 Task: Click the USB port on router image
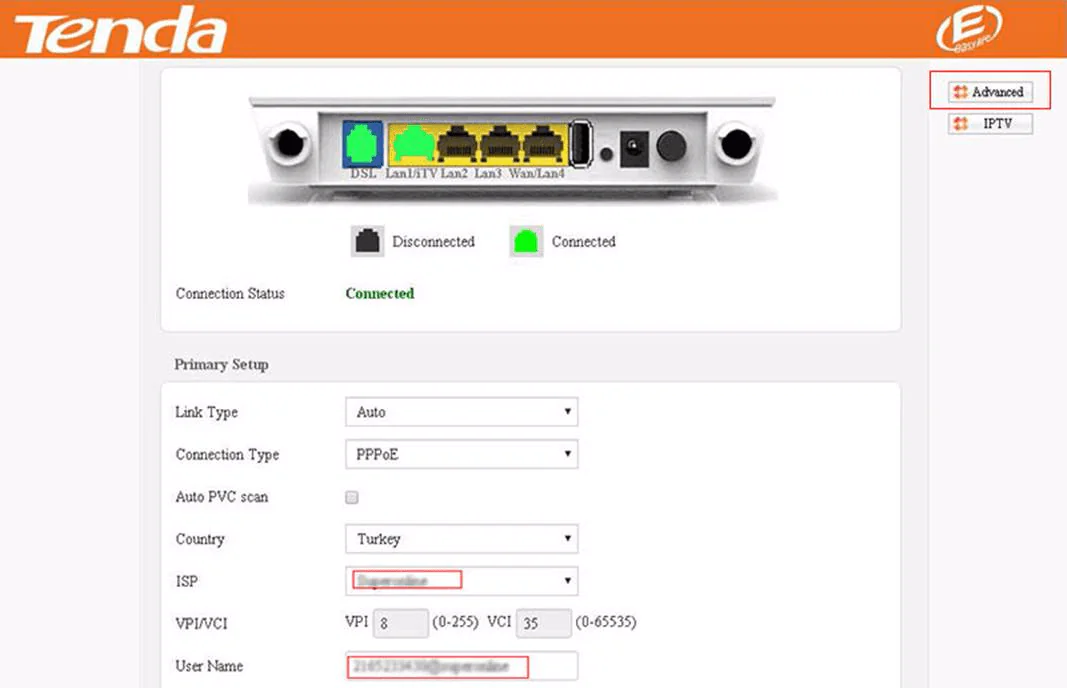click(580, 144)
